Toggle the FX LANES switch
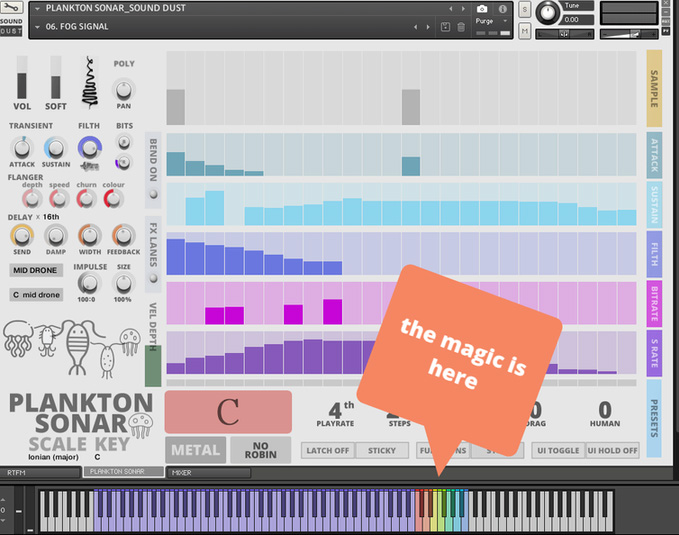Viewport: 679px width, 535px height. (153, 278)
